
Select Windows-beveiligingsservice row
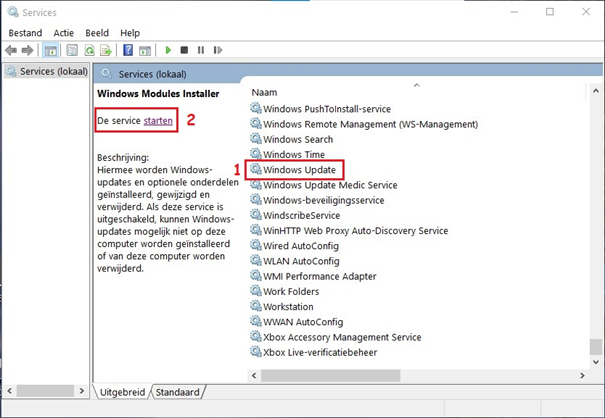click(317, 200)
